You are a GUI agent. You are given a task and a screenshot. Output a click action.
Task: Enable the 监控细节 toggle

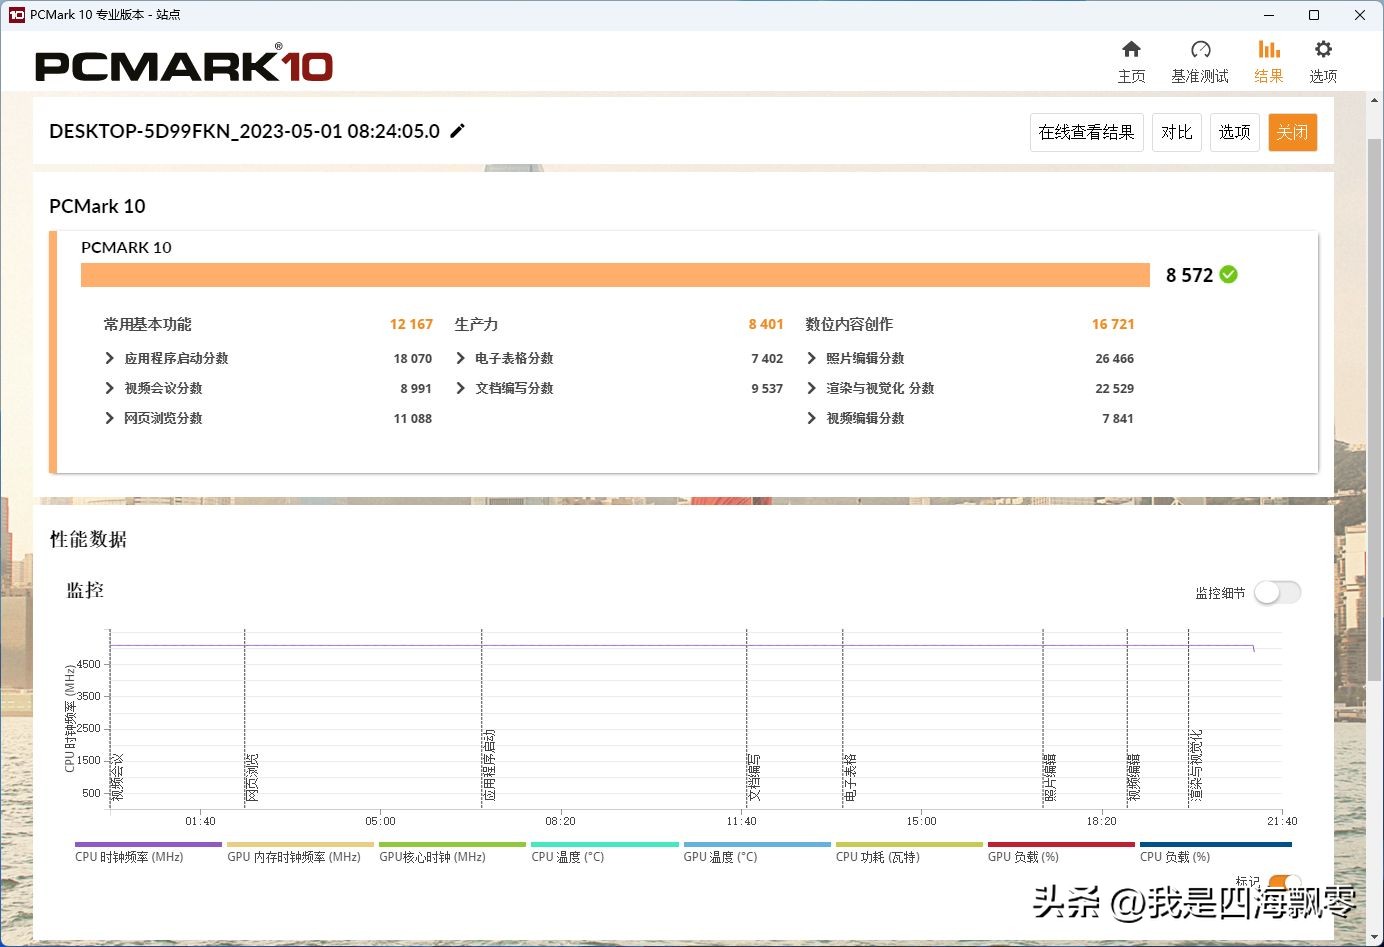point(1277,592)
